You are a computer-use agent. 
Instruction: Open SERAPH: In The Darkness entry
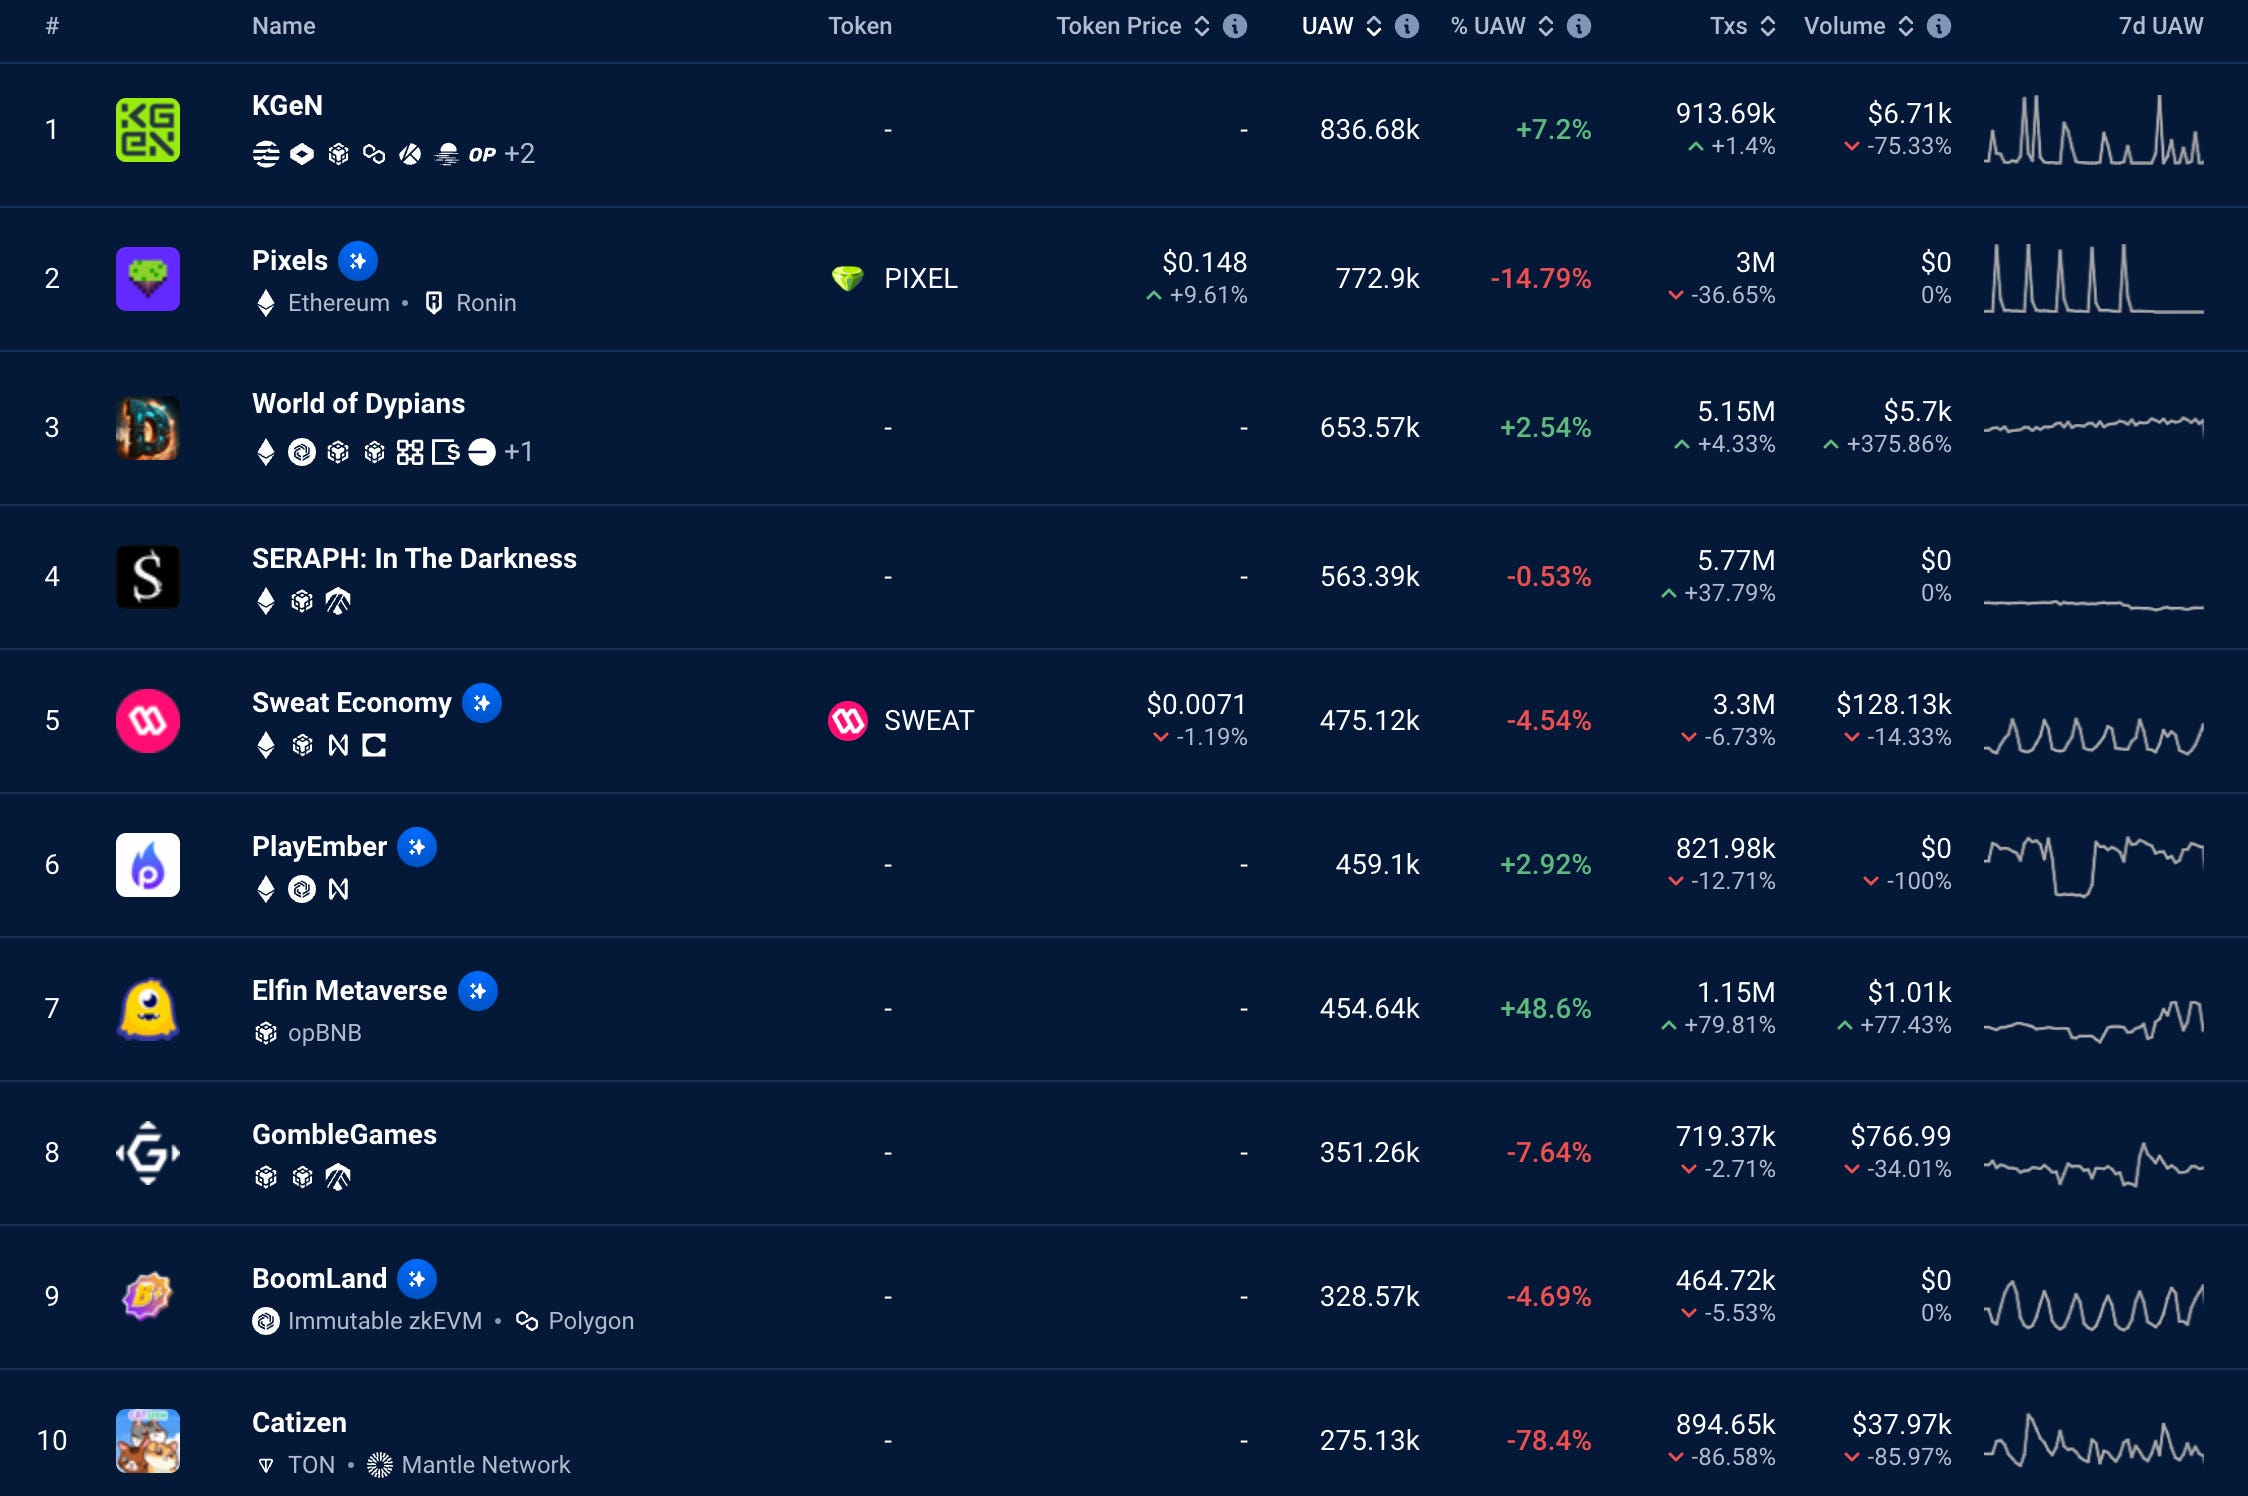(414, 558)
